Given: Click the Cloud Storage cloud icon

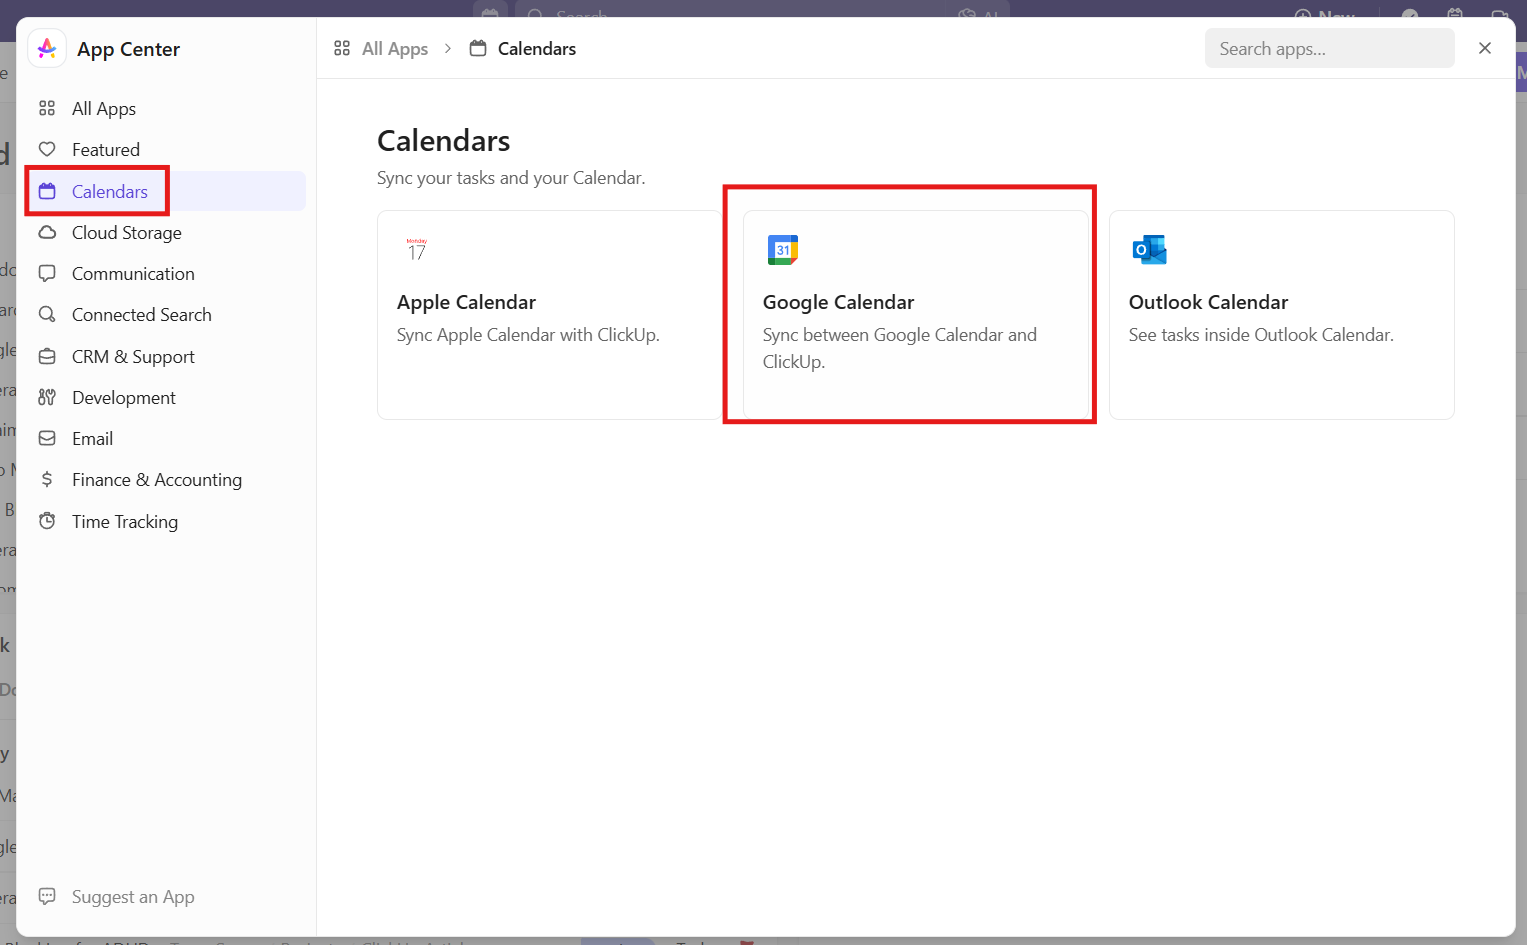Looking at the screenshot, I should tap(47, 233).
